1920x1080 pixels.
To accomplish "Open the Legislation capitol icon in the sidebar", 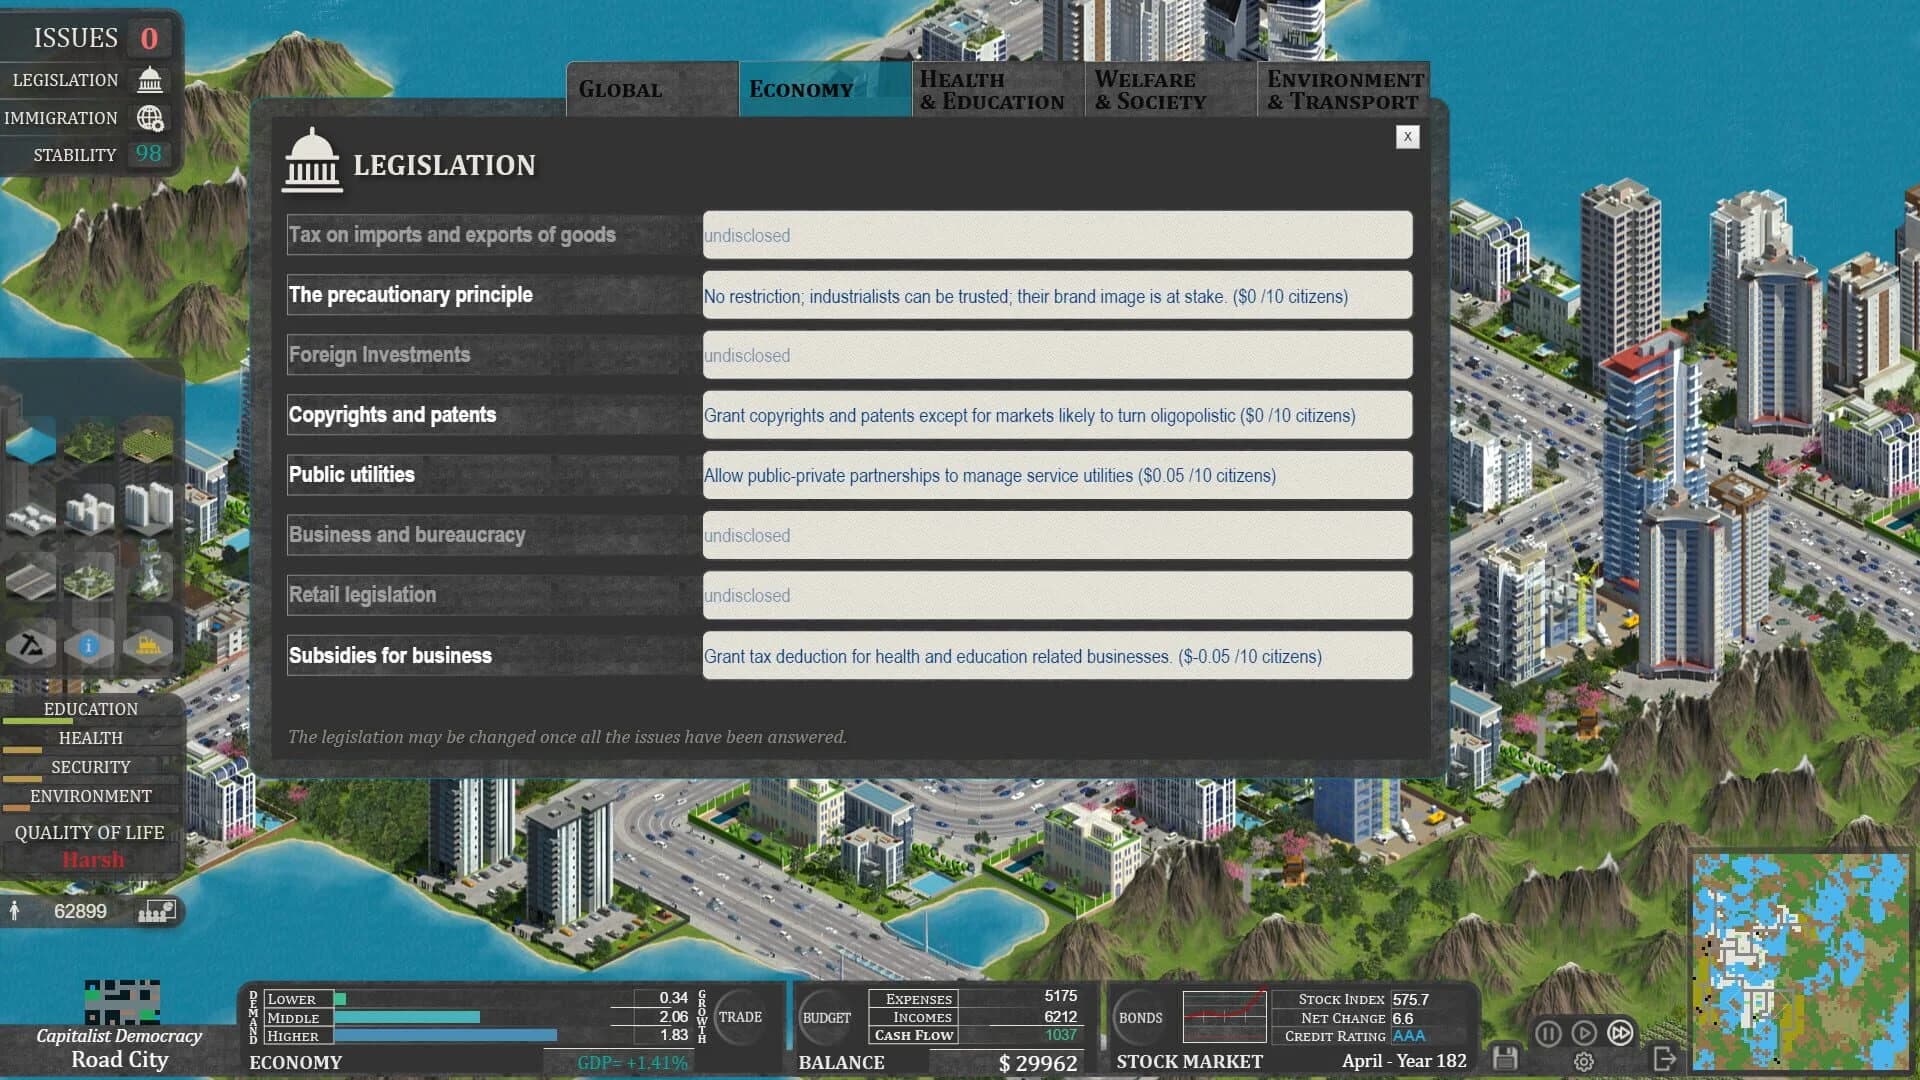I will (x=148, y=80).
